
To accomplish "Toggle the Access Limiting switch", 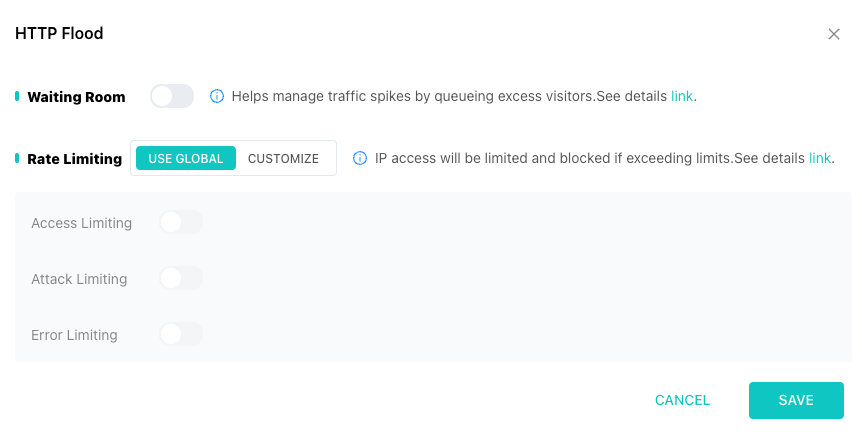I will click(x=181, y=223).
